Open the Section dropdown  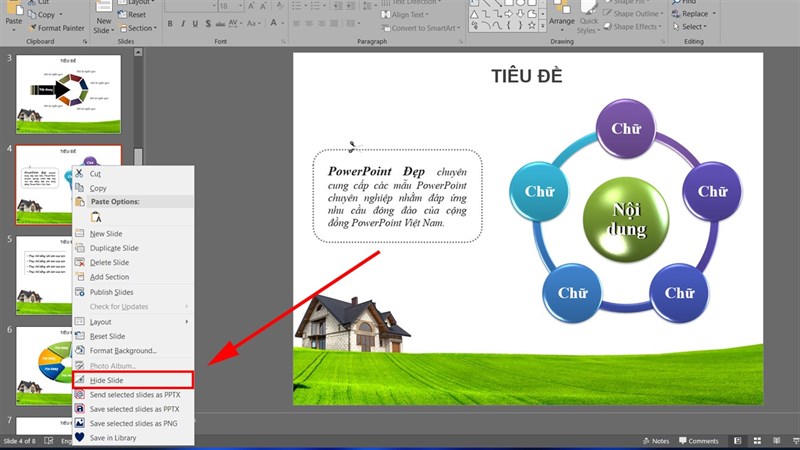coord(138,28)
